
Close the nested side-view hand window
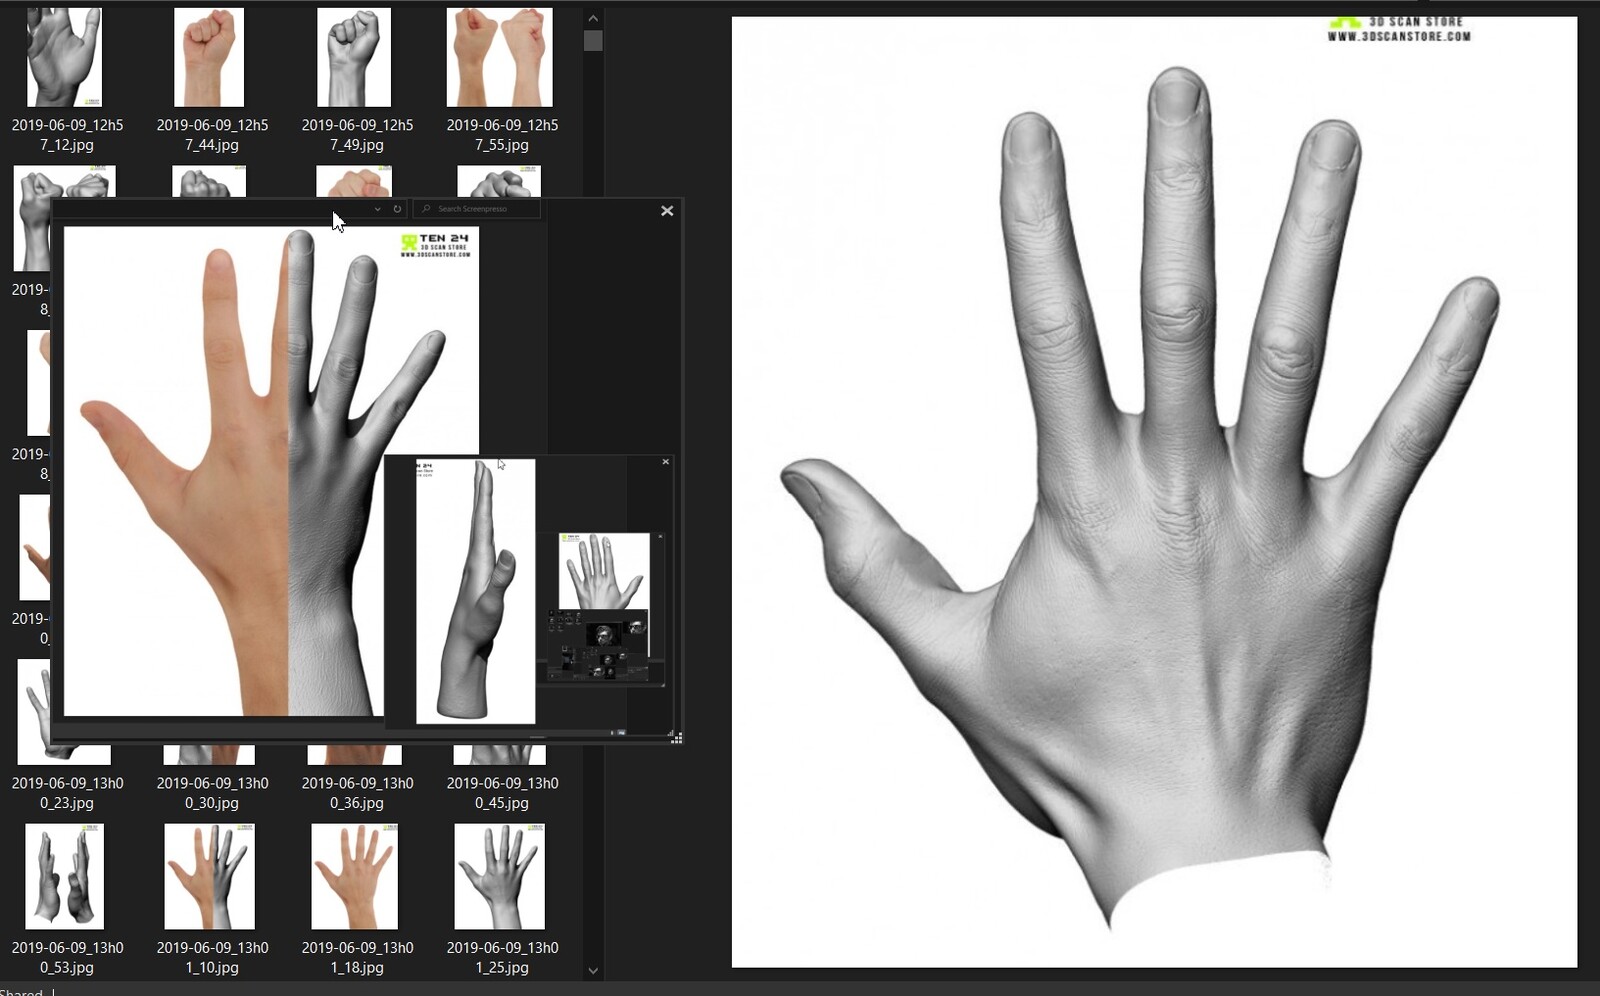pos(666,462)
